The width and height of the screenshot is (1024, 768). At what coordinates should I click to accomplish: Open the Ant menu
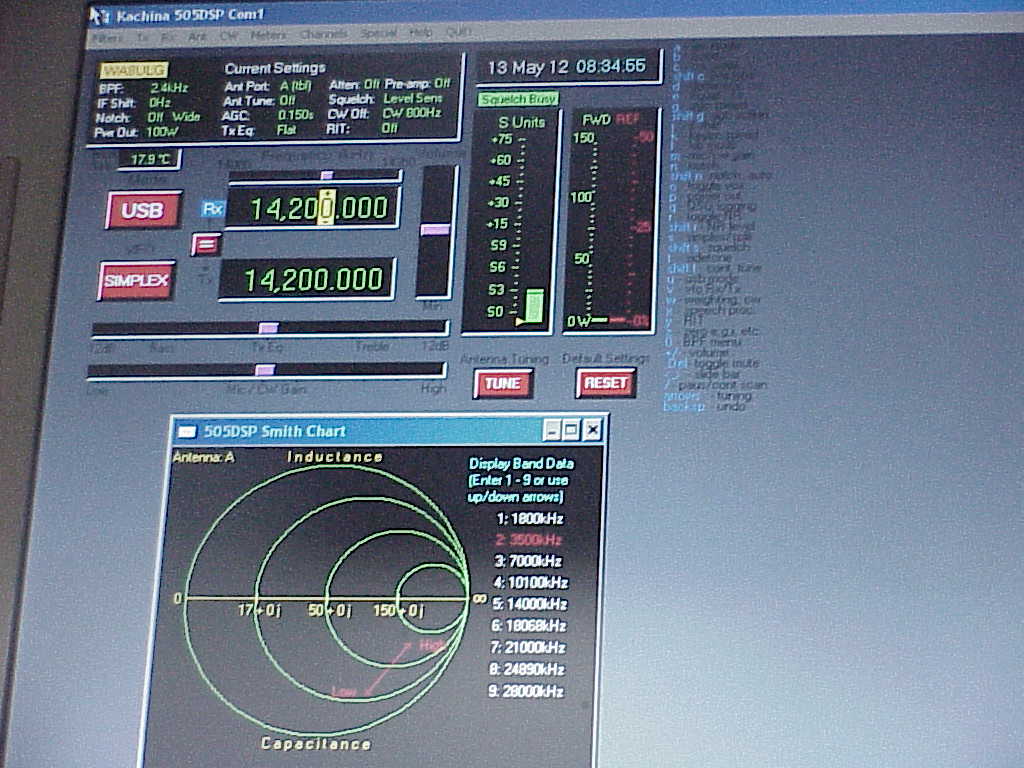[197, 37]
